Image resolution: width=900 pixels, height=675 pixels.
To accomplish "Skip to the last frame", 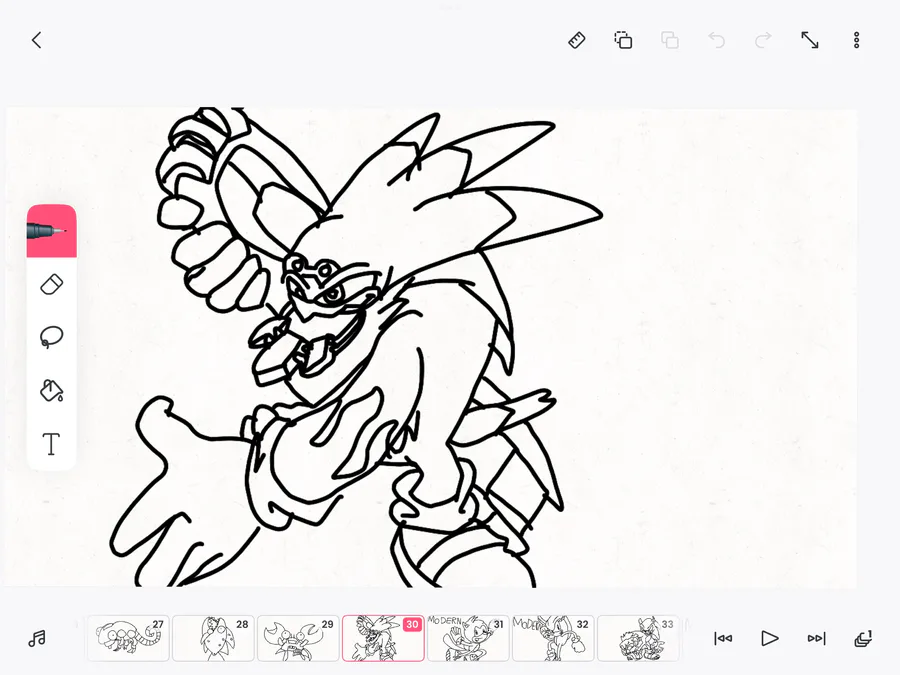I will pos(816,638).
